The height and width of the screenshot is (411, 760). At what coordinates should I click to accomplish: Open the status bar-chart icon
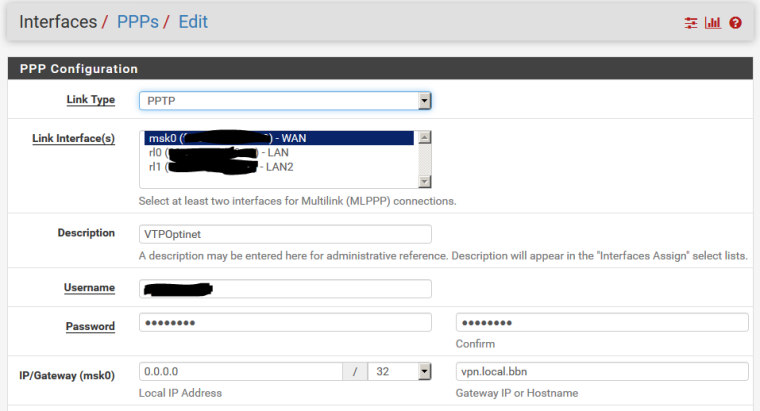pyautogui.click(x=712, y=23)
